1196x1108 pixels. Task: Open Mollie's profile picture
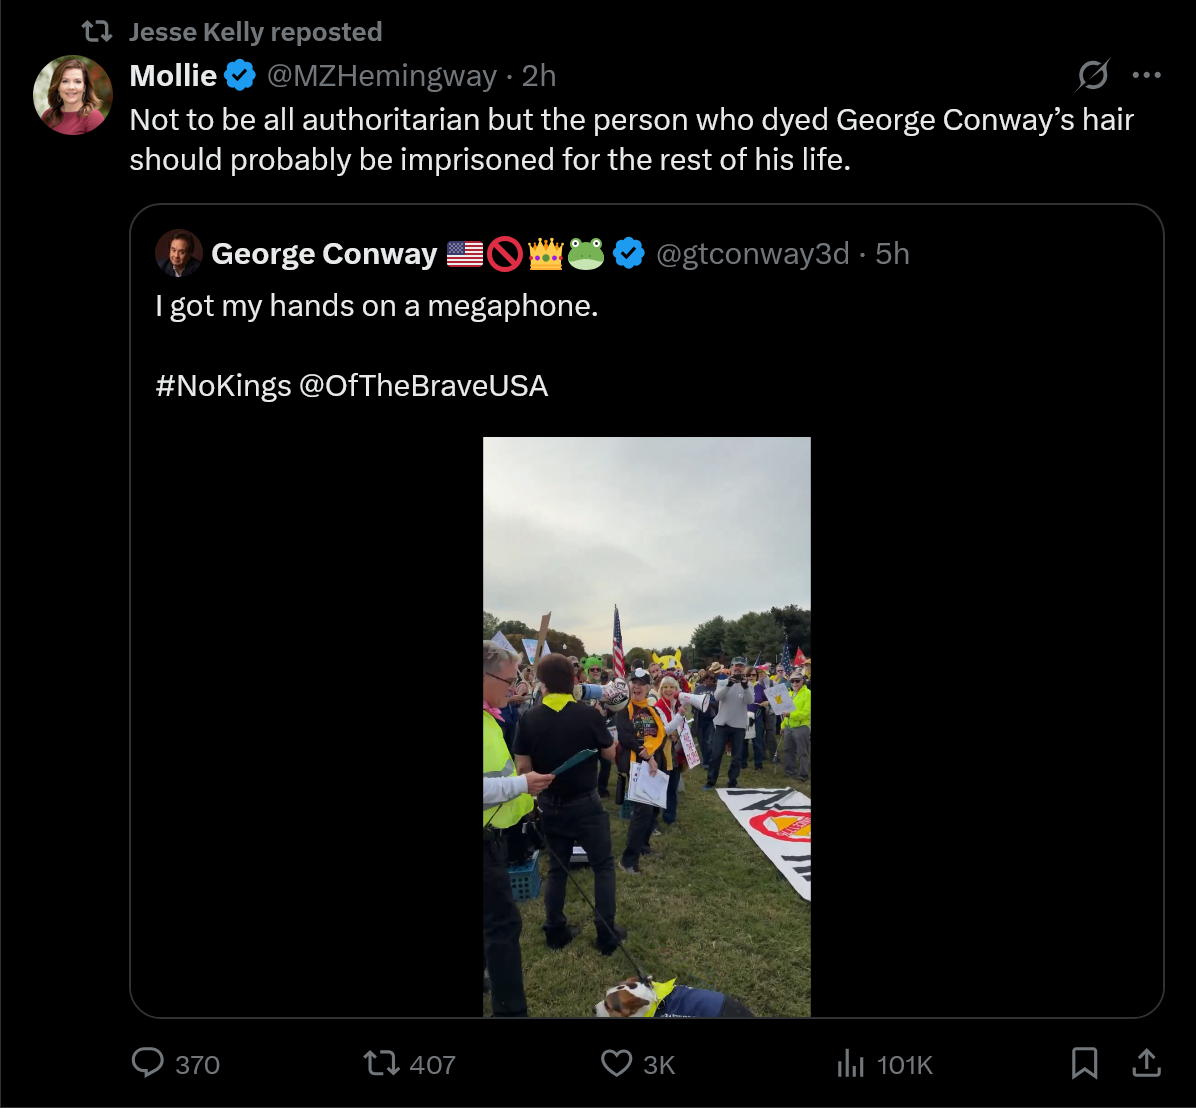pos(73,95)
